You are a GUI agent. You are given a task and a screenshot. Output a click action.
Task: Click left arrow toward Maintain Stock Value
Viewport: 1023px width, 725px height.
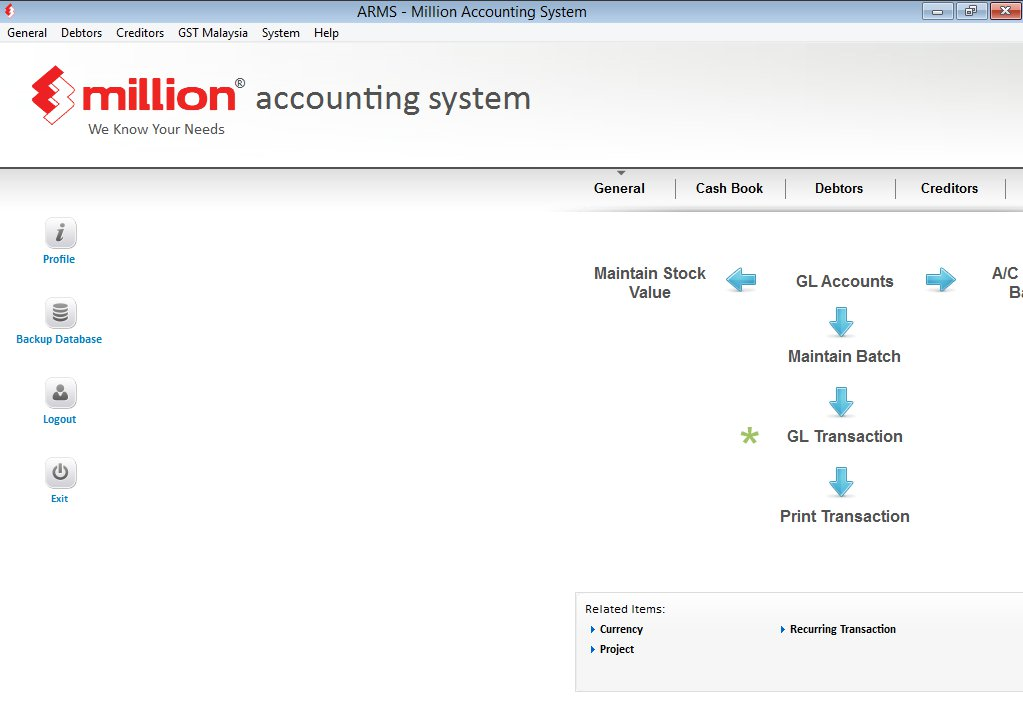(741, 281)
